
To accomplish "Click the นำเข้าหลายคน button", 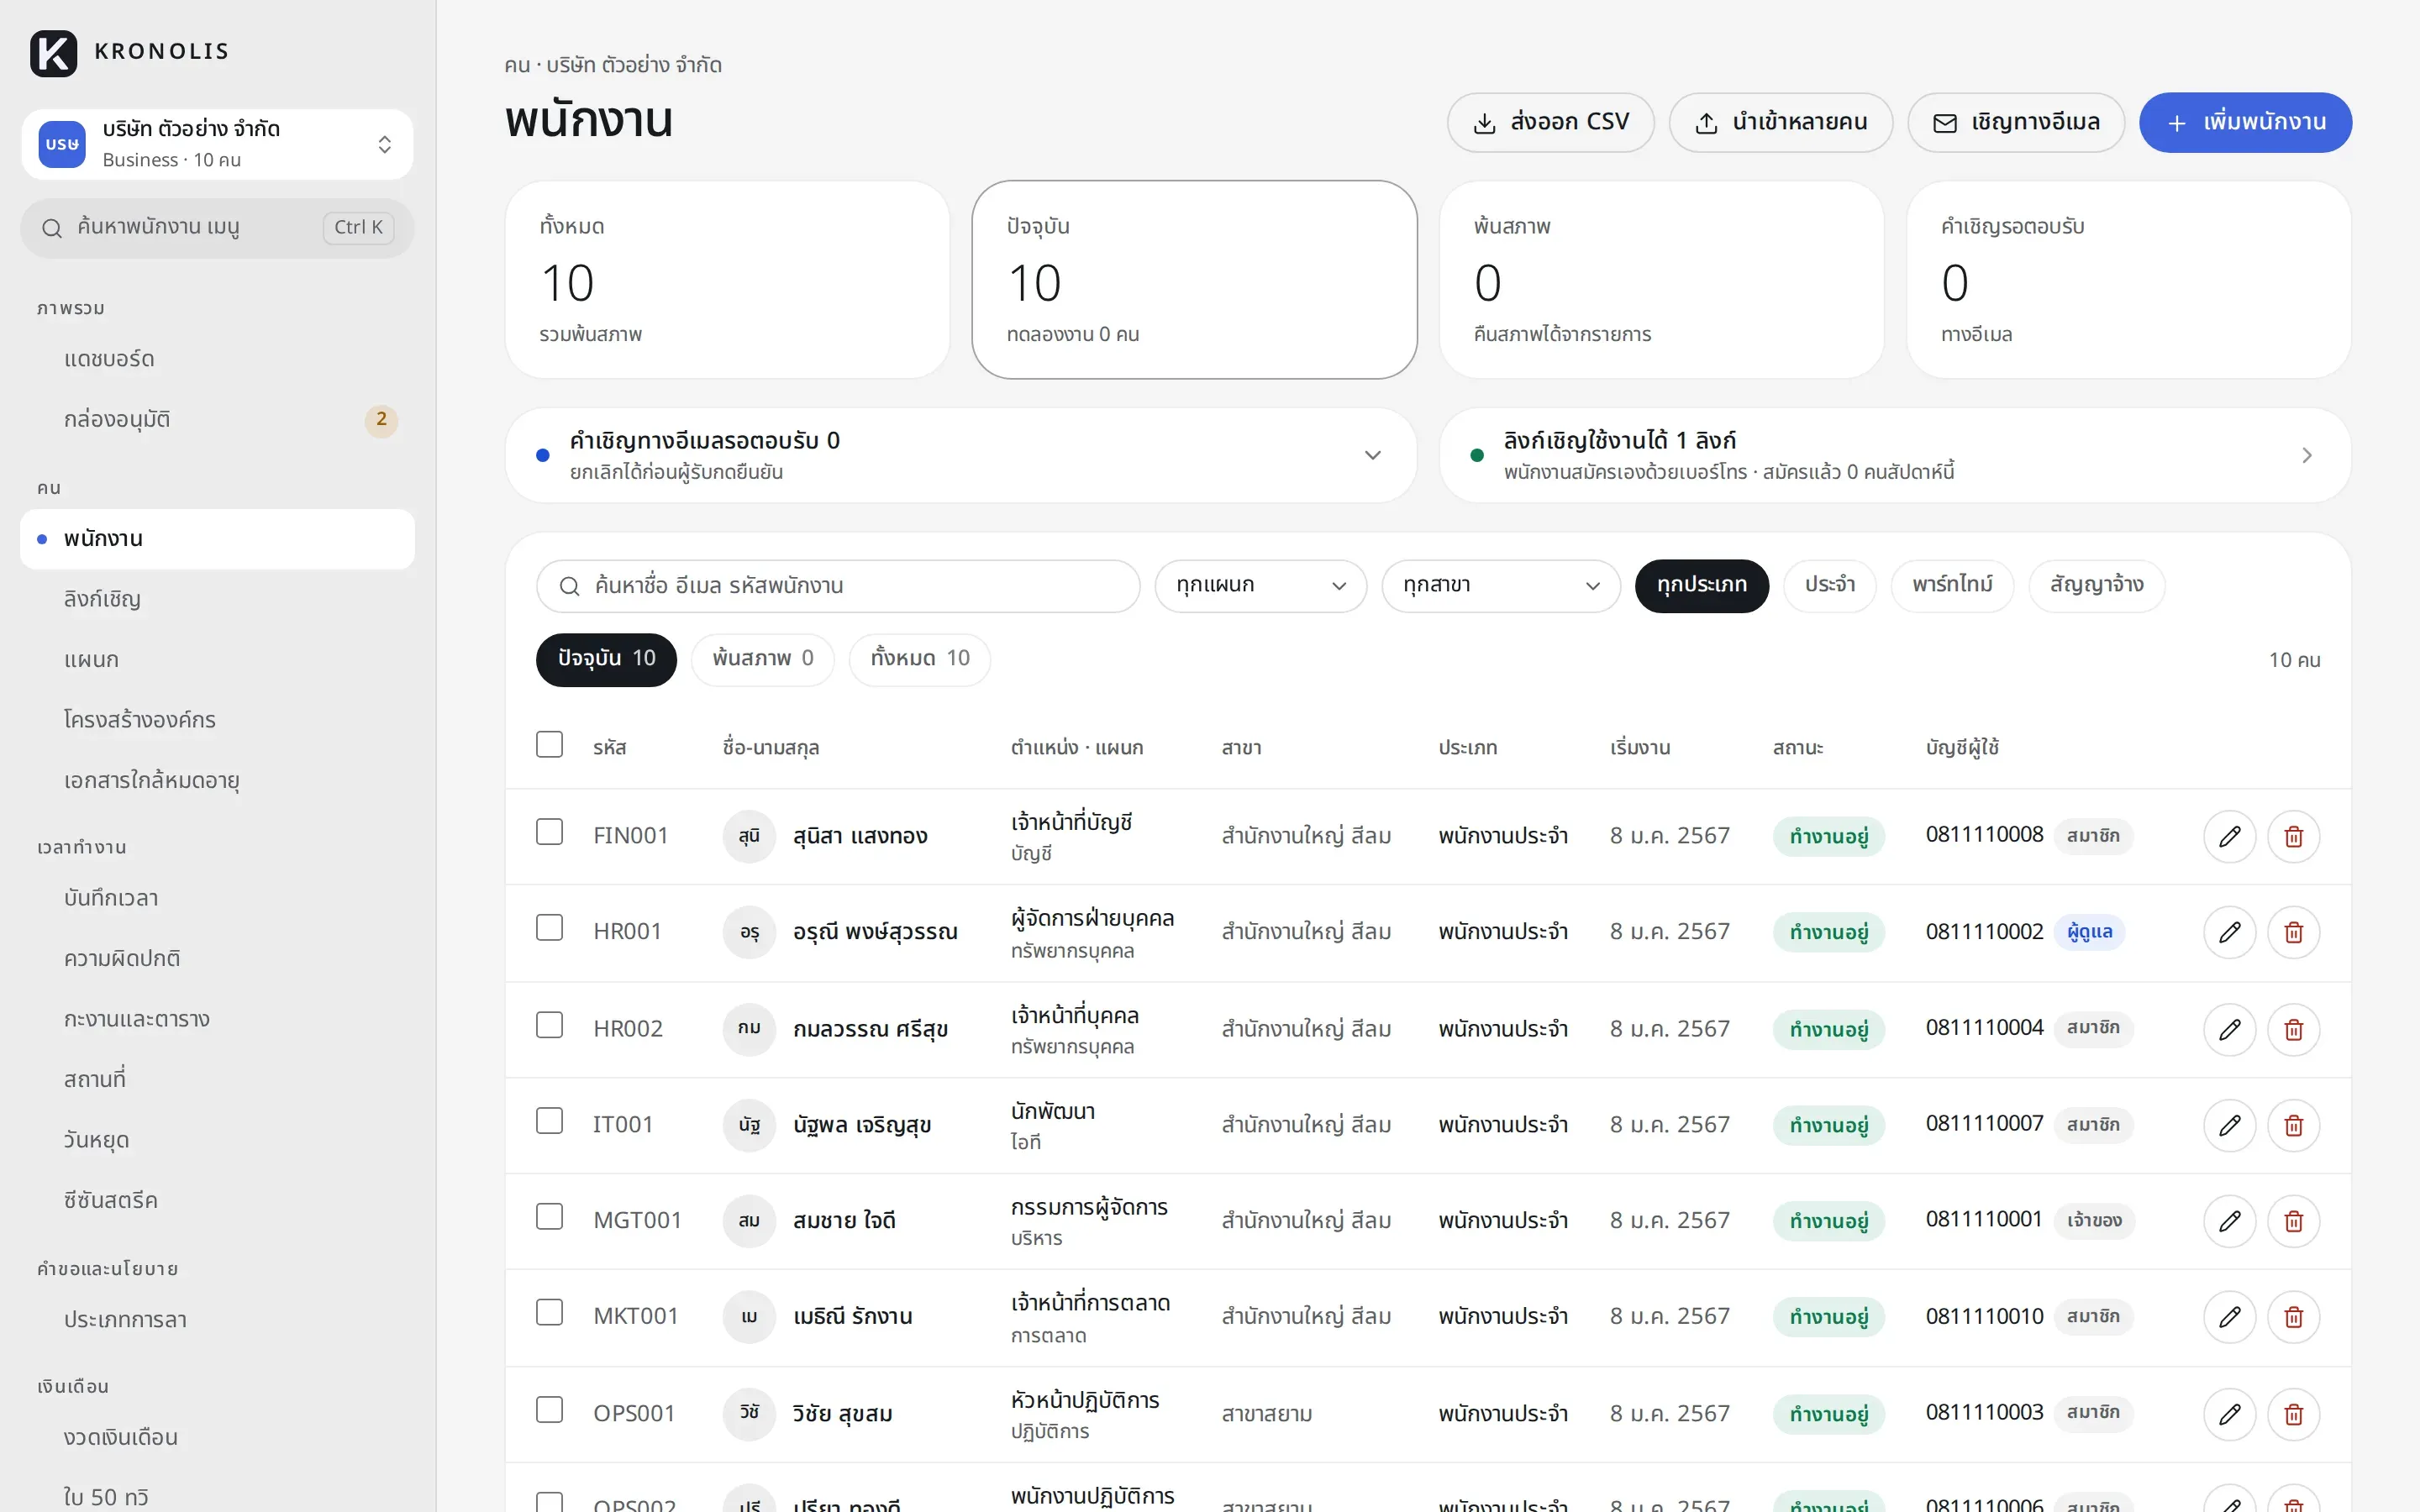I will click(x=1780, y=123).
